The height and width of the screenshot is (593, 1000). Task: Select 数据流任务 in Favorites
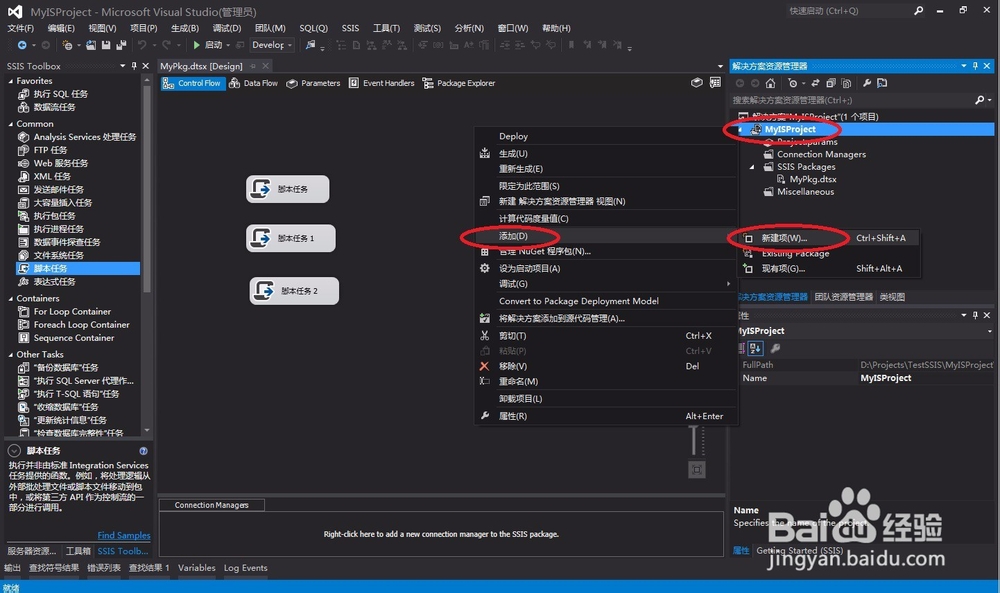pos(54,107)
